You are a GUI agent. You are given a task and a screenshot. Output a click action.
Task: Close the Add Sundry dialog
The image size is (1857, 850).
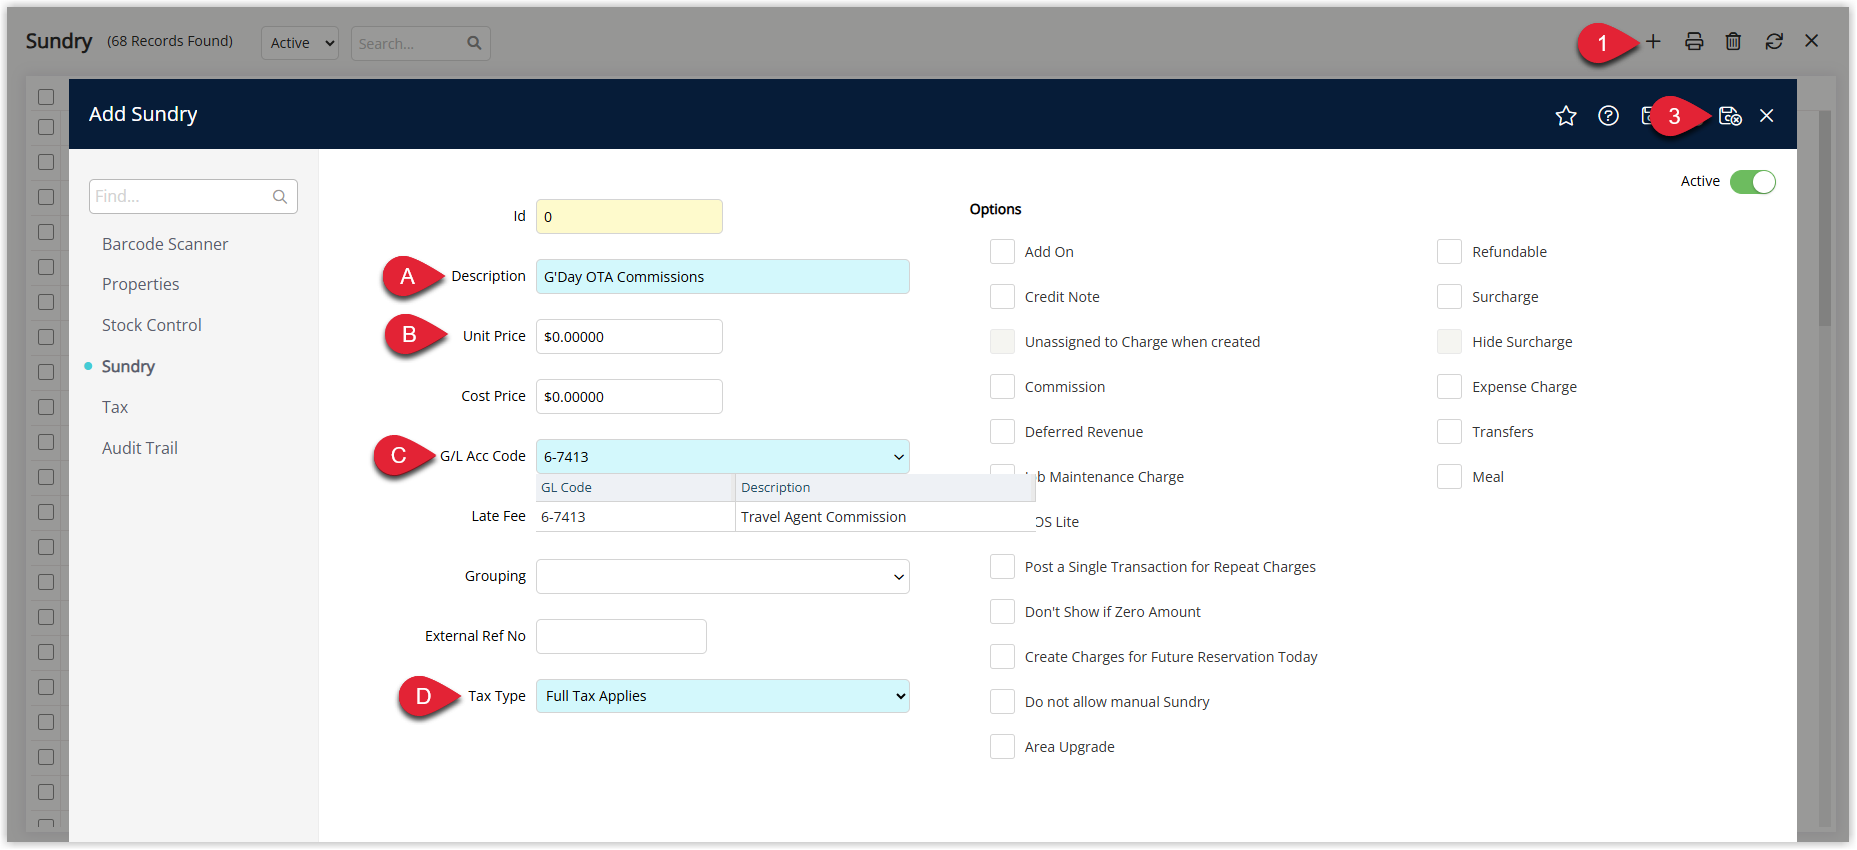[x=1767, y=116]
